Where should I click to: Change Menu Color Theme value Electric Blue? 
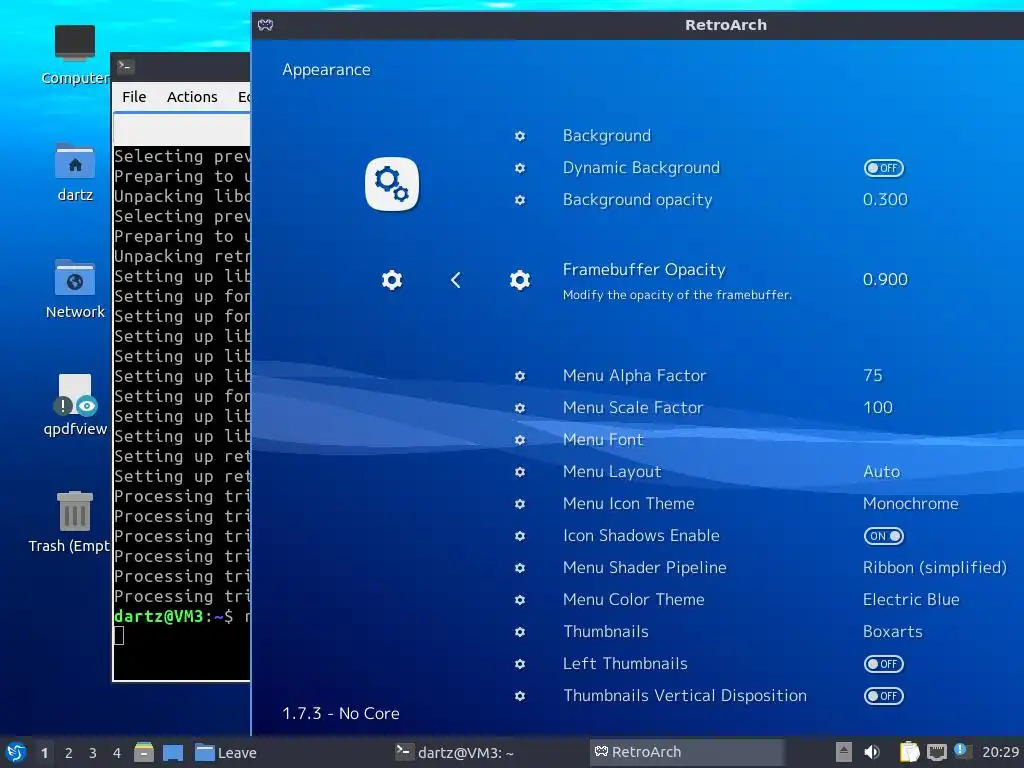tap(911, 600)
